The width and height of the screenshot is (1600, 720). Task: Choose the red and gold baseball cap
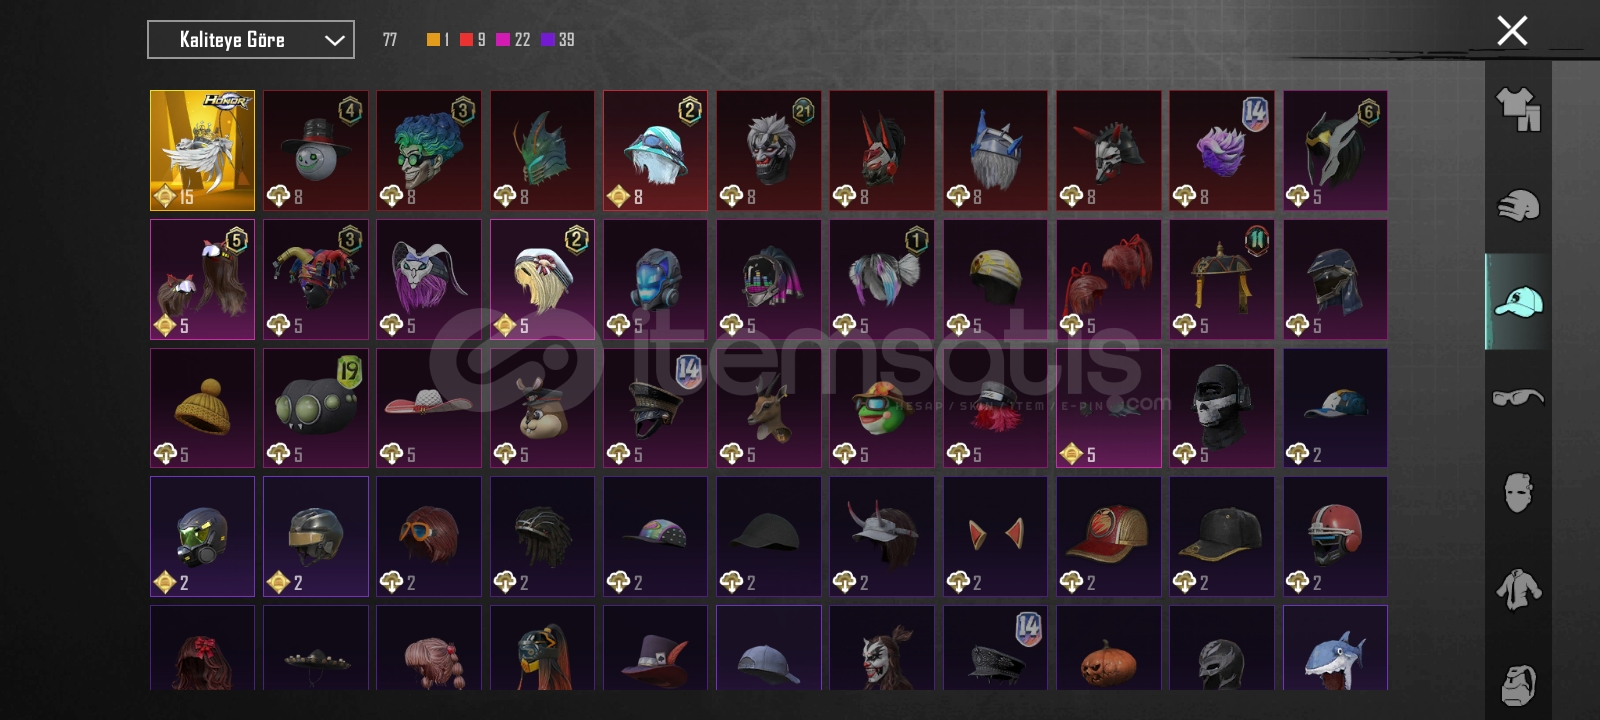[1109, 536]
